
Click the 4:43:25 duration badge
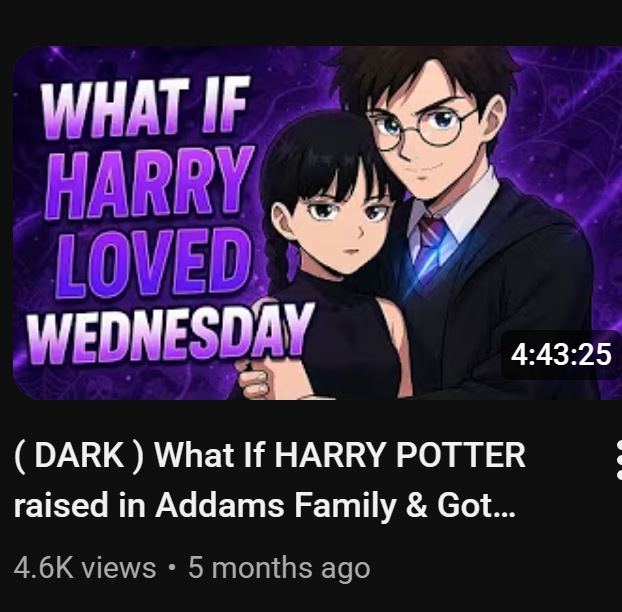click(561, 354)
